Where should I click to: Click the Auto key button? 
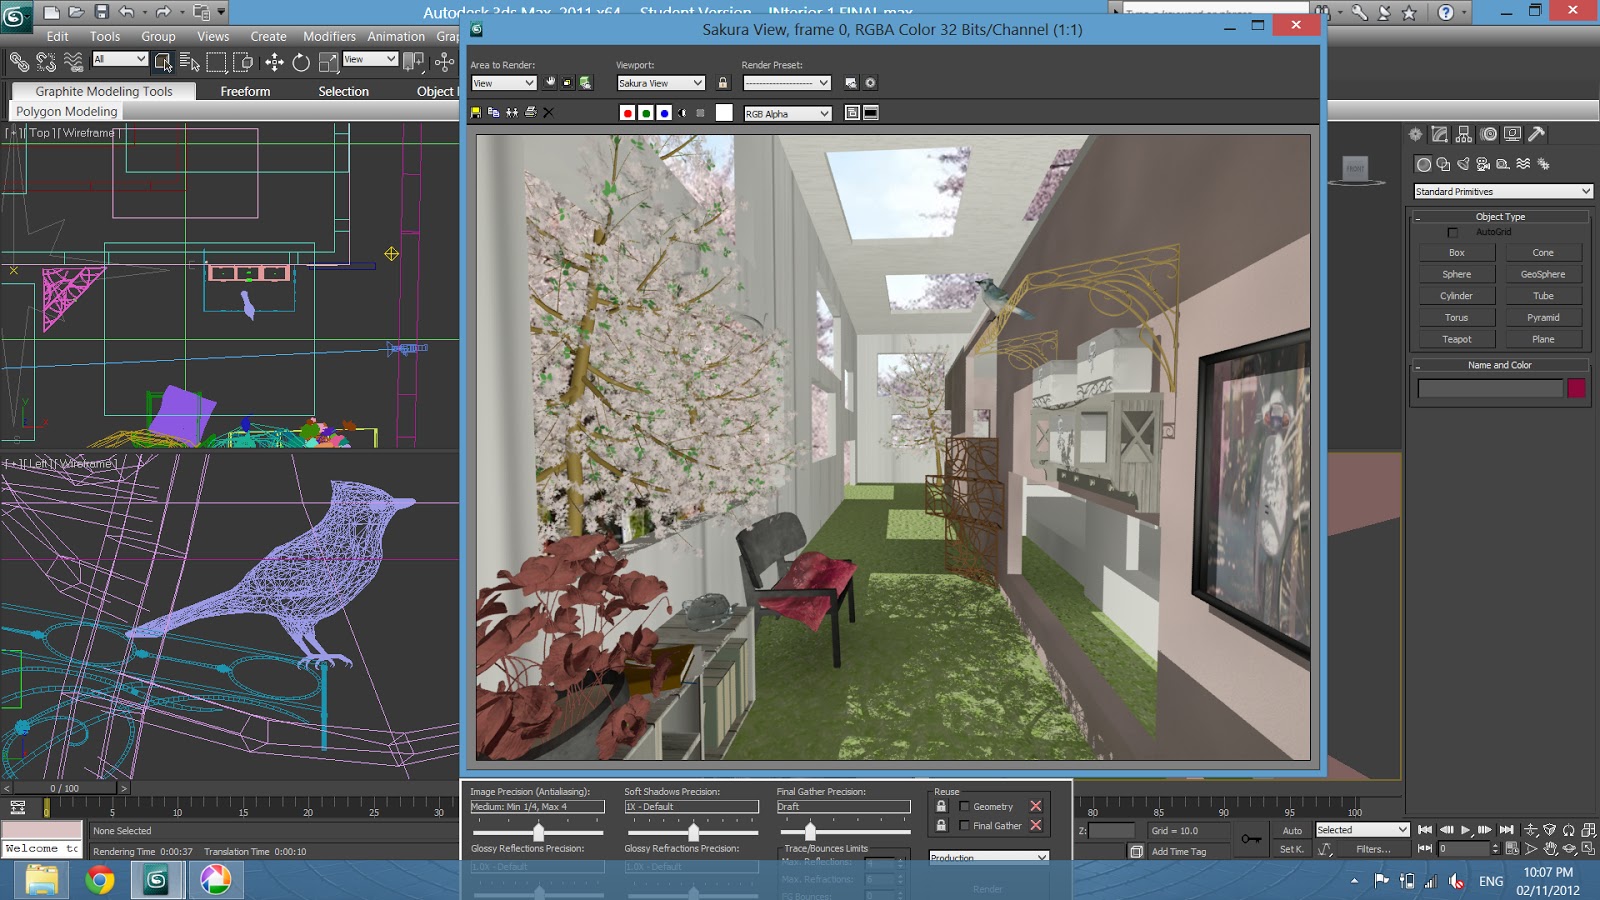(x=1292, y=830)
